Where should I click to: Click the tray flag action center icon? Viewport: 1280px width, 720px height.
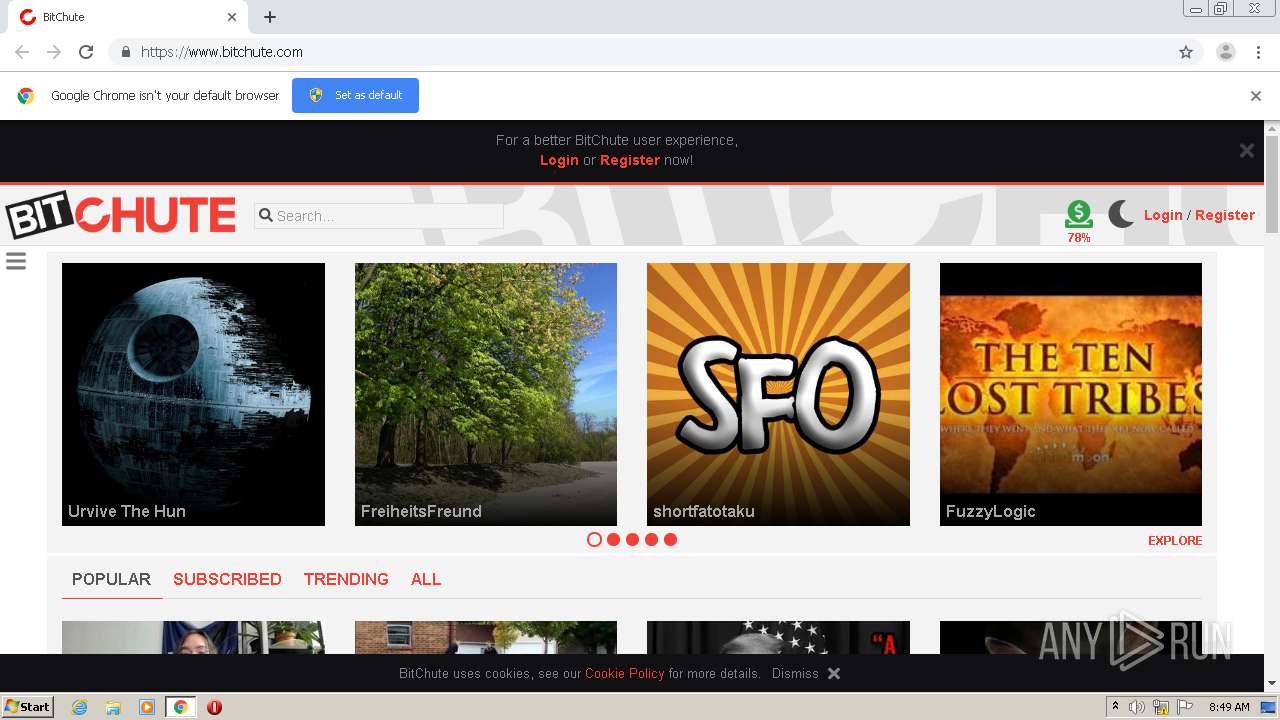[x=1185, y=707]
